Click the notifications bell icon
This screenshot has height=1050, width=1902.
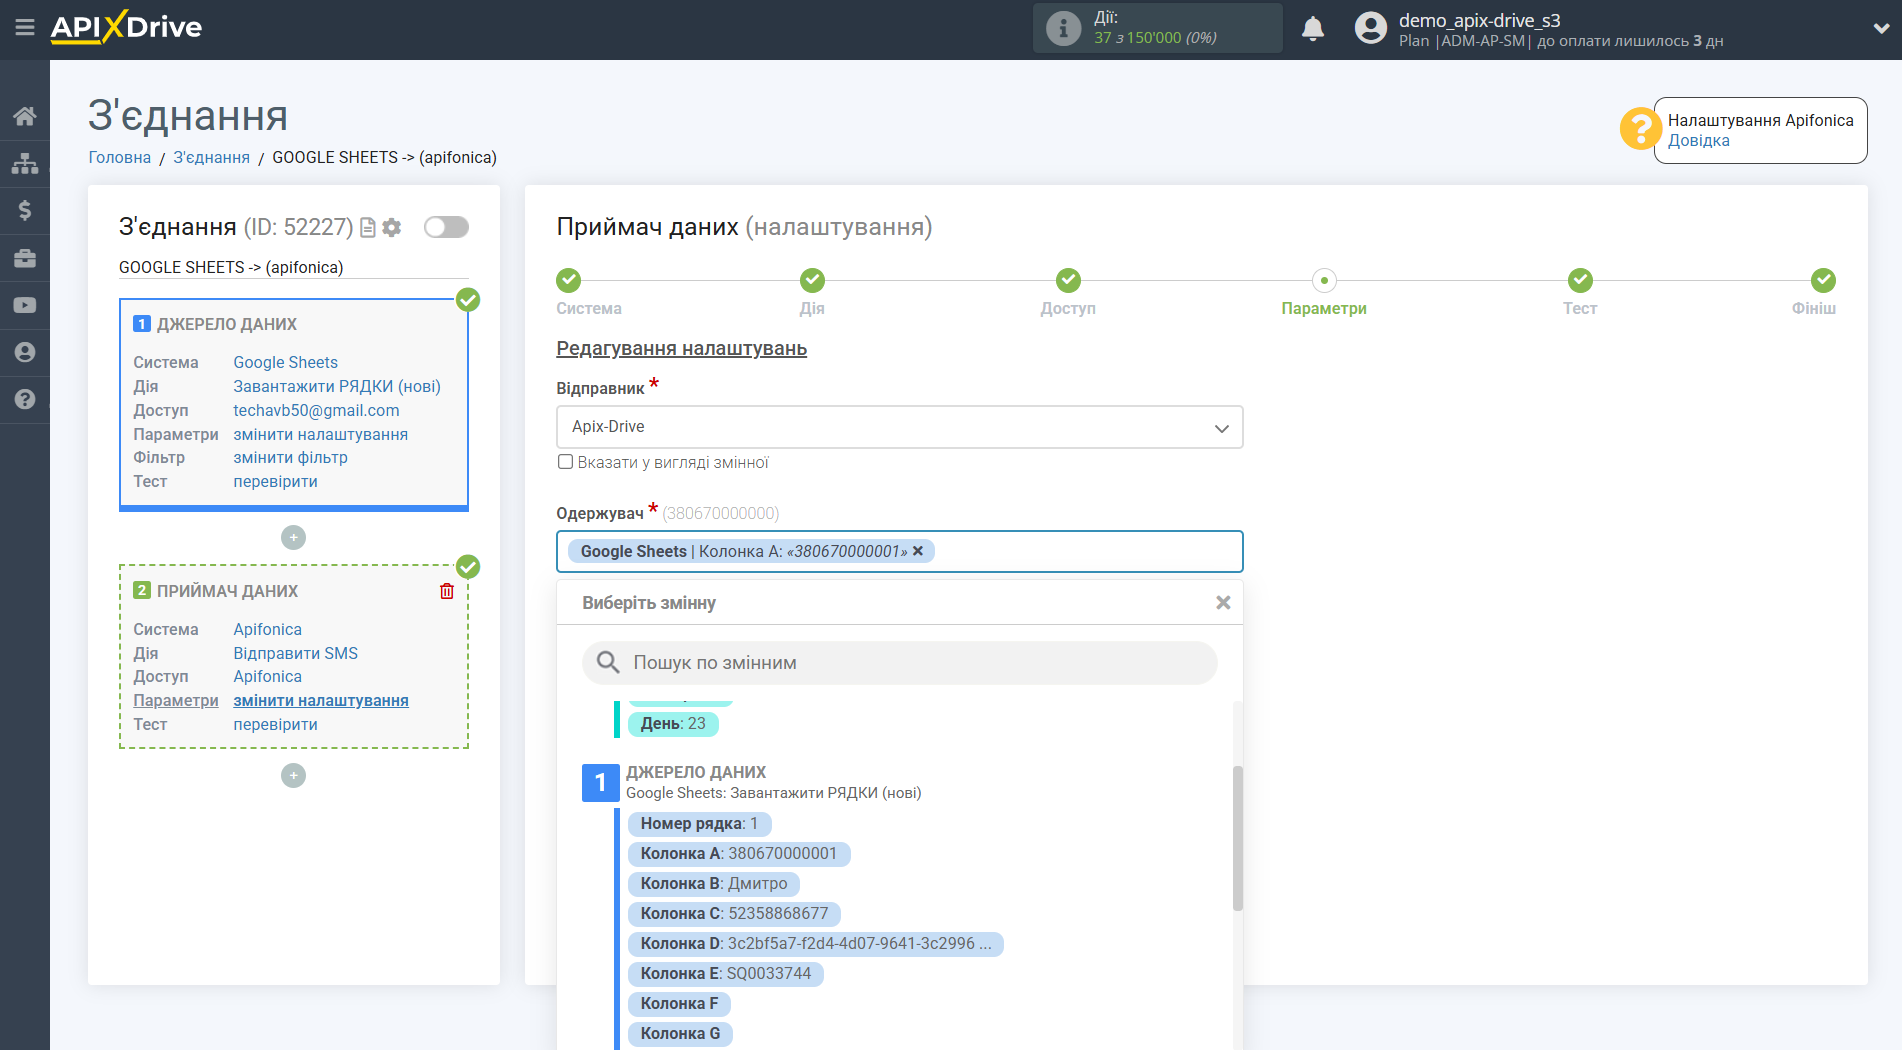click(x=1312, y=29)
